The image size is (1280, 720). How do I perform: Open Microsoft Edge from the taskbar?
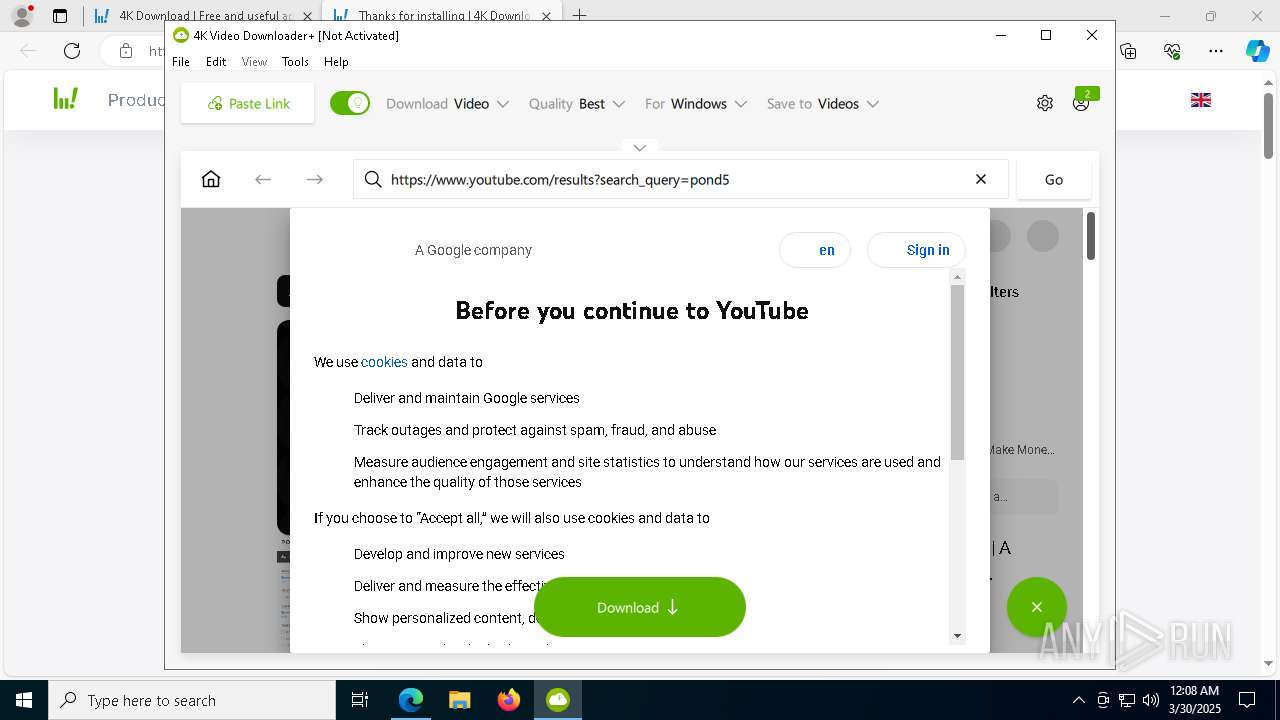coord(411,700)
